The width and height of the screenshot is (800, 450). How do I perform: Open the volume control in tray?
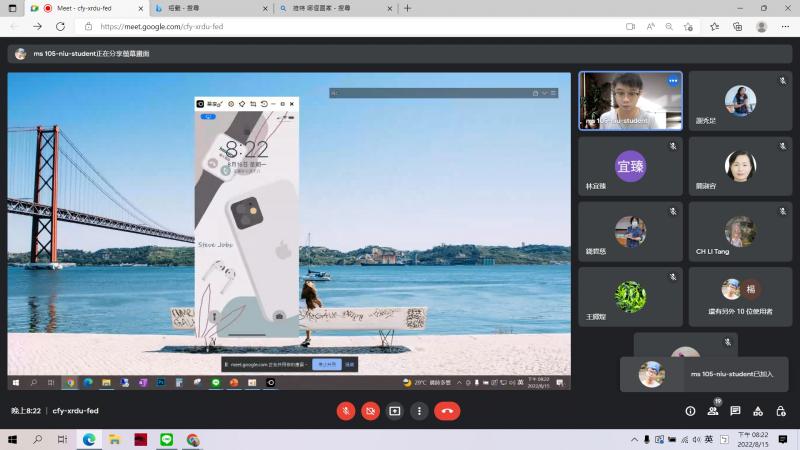[696, 439]
